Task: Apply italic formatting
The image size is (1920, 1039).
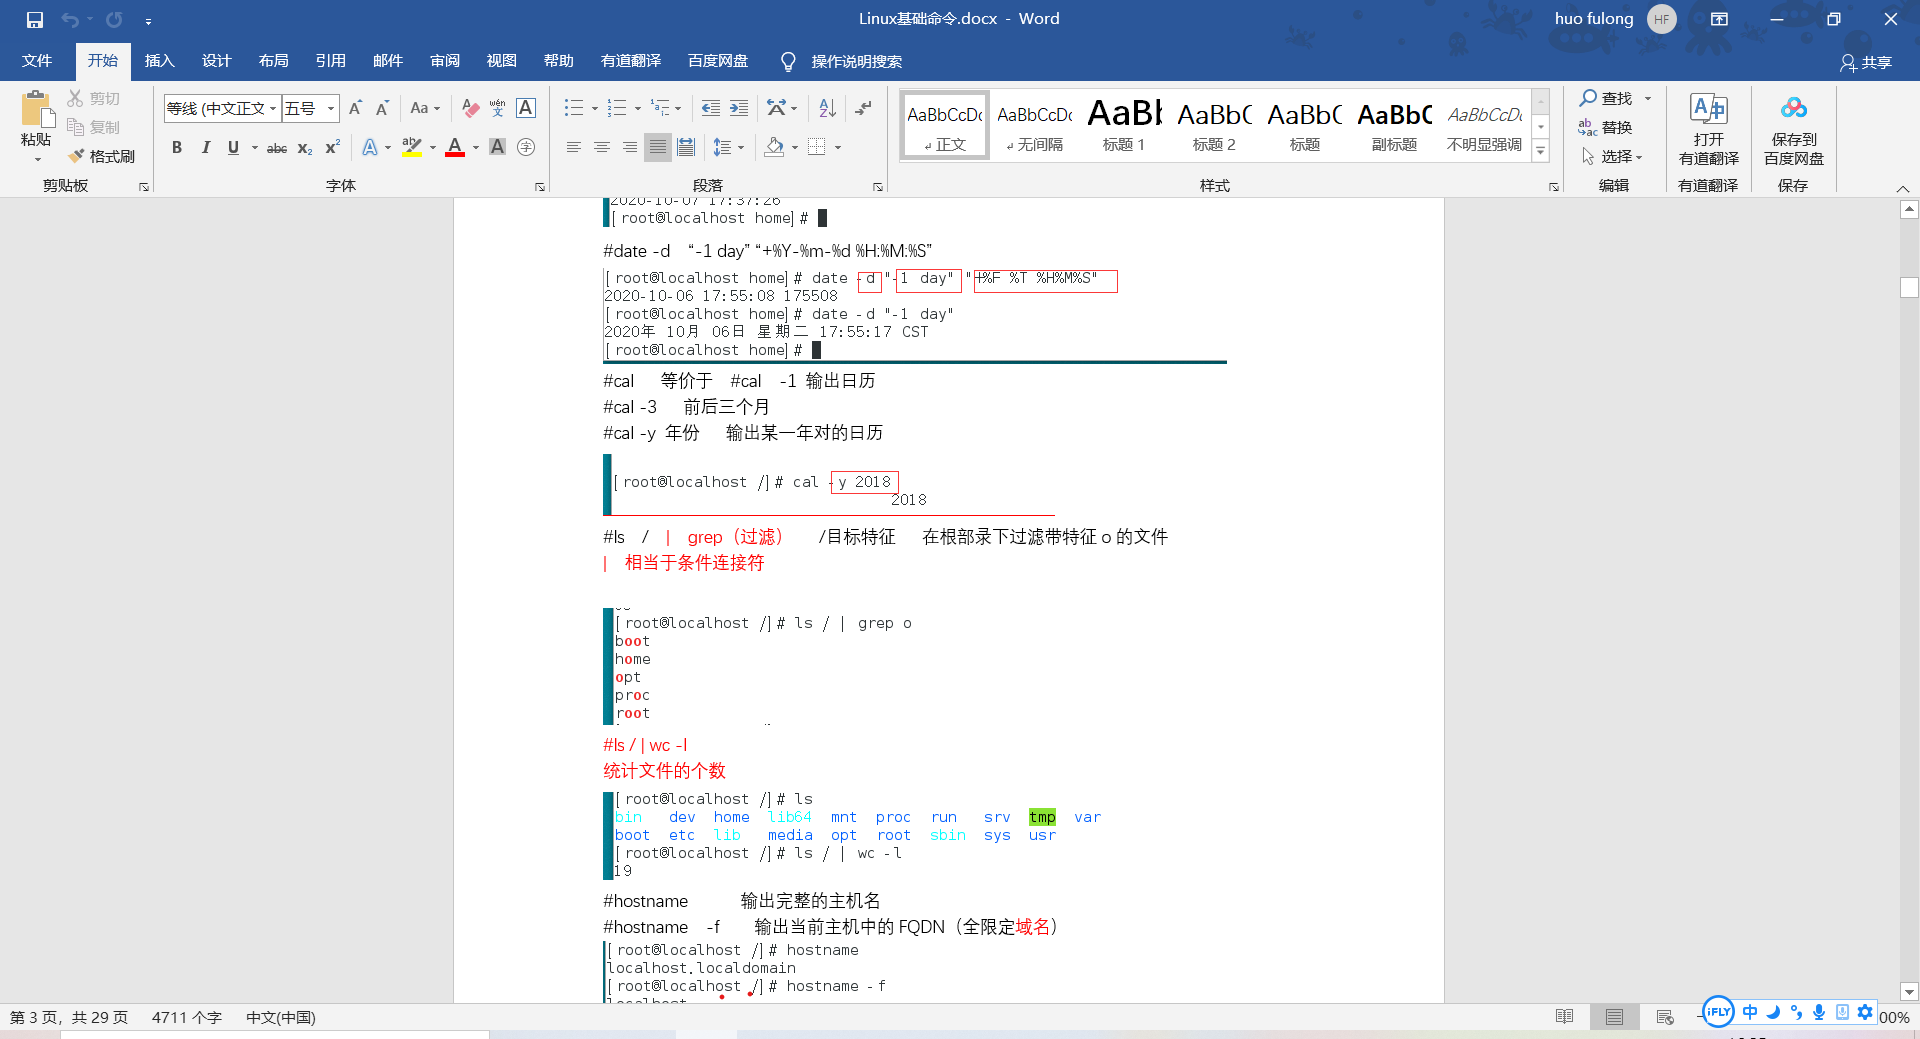Action: [205, 147]
